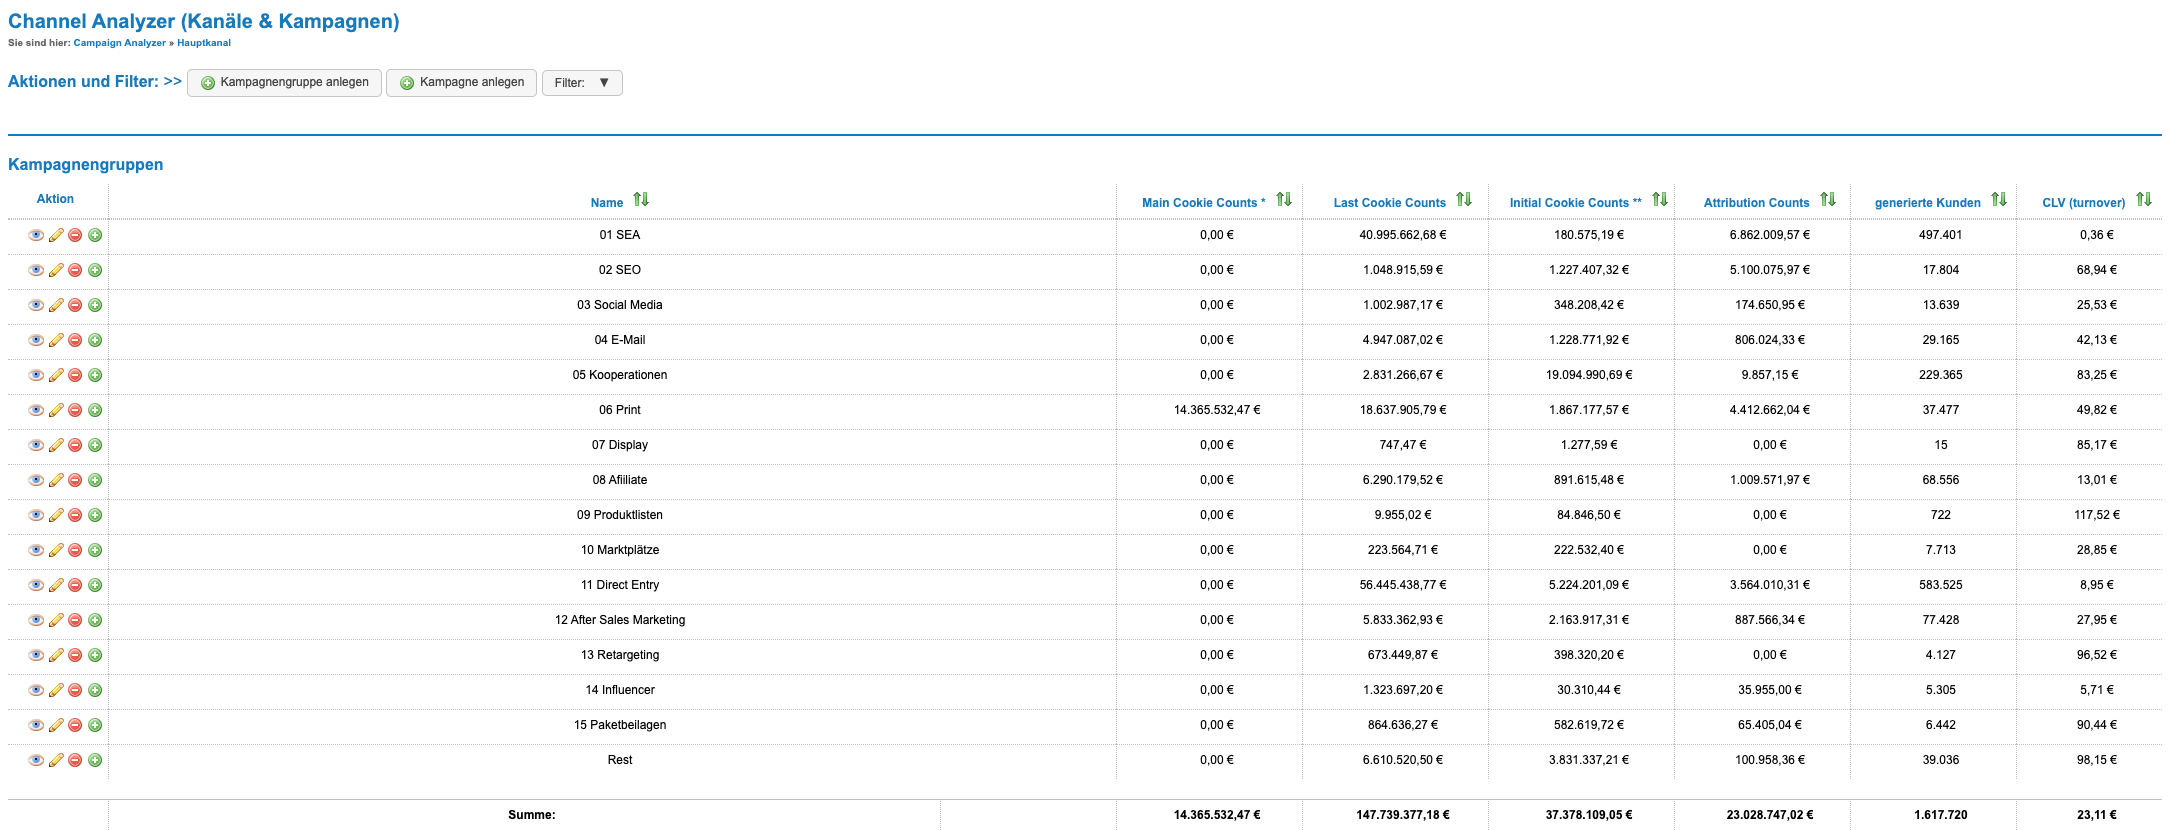Edit the 13 Retargeting group
The height and width of the screenshot is (830, 2173).
click(x=56, y=655)
